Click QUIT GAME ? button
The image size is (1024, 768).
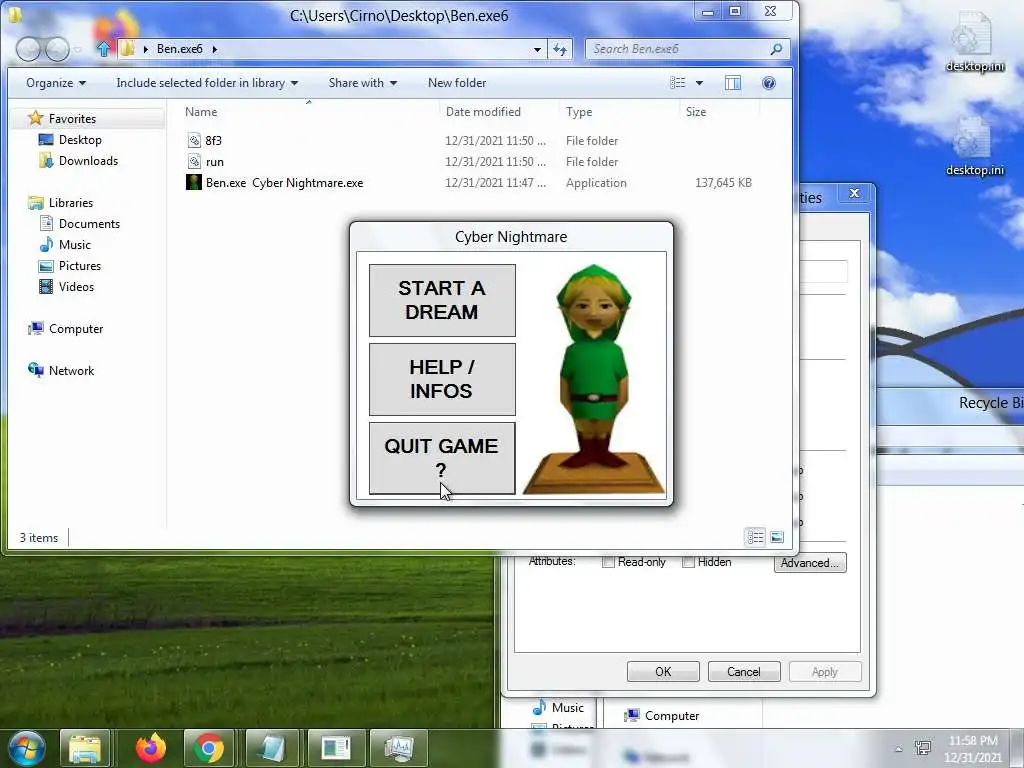(442, 458)
